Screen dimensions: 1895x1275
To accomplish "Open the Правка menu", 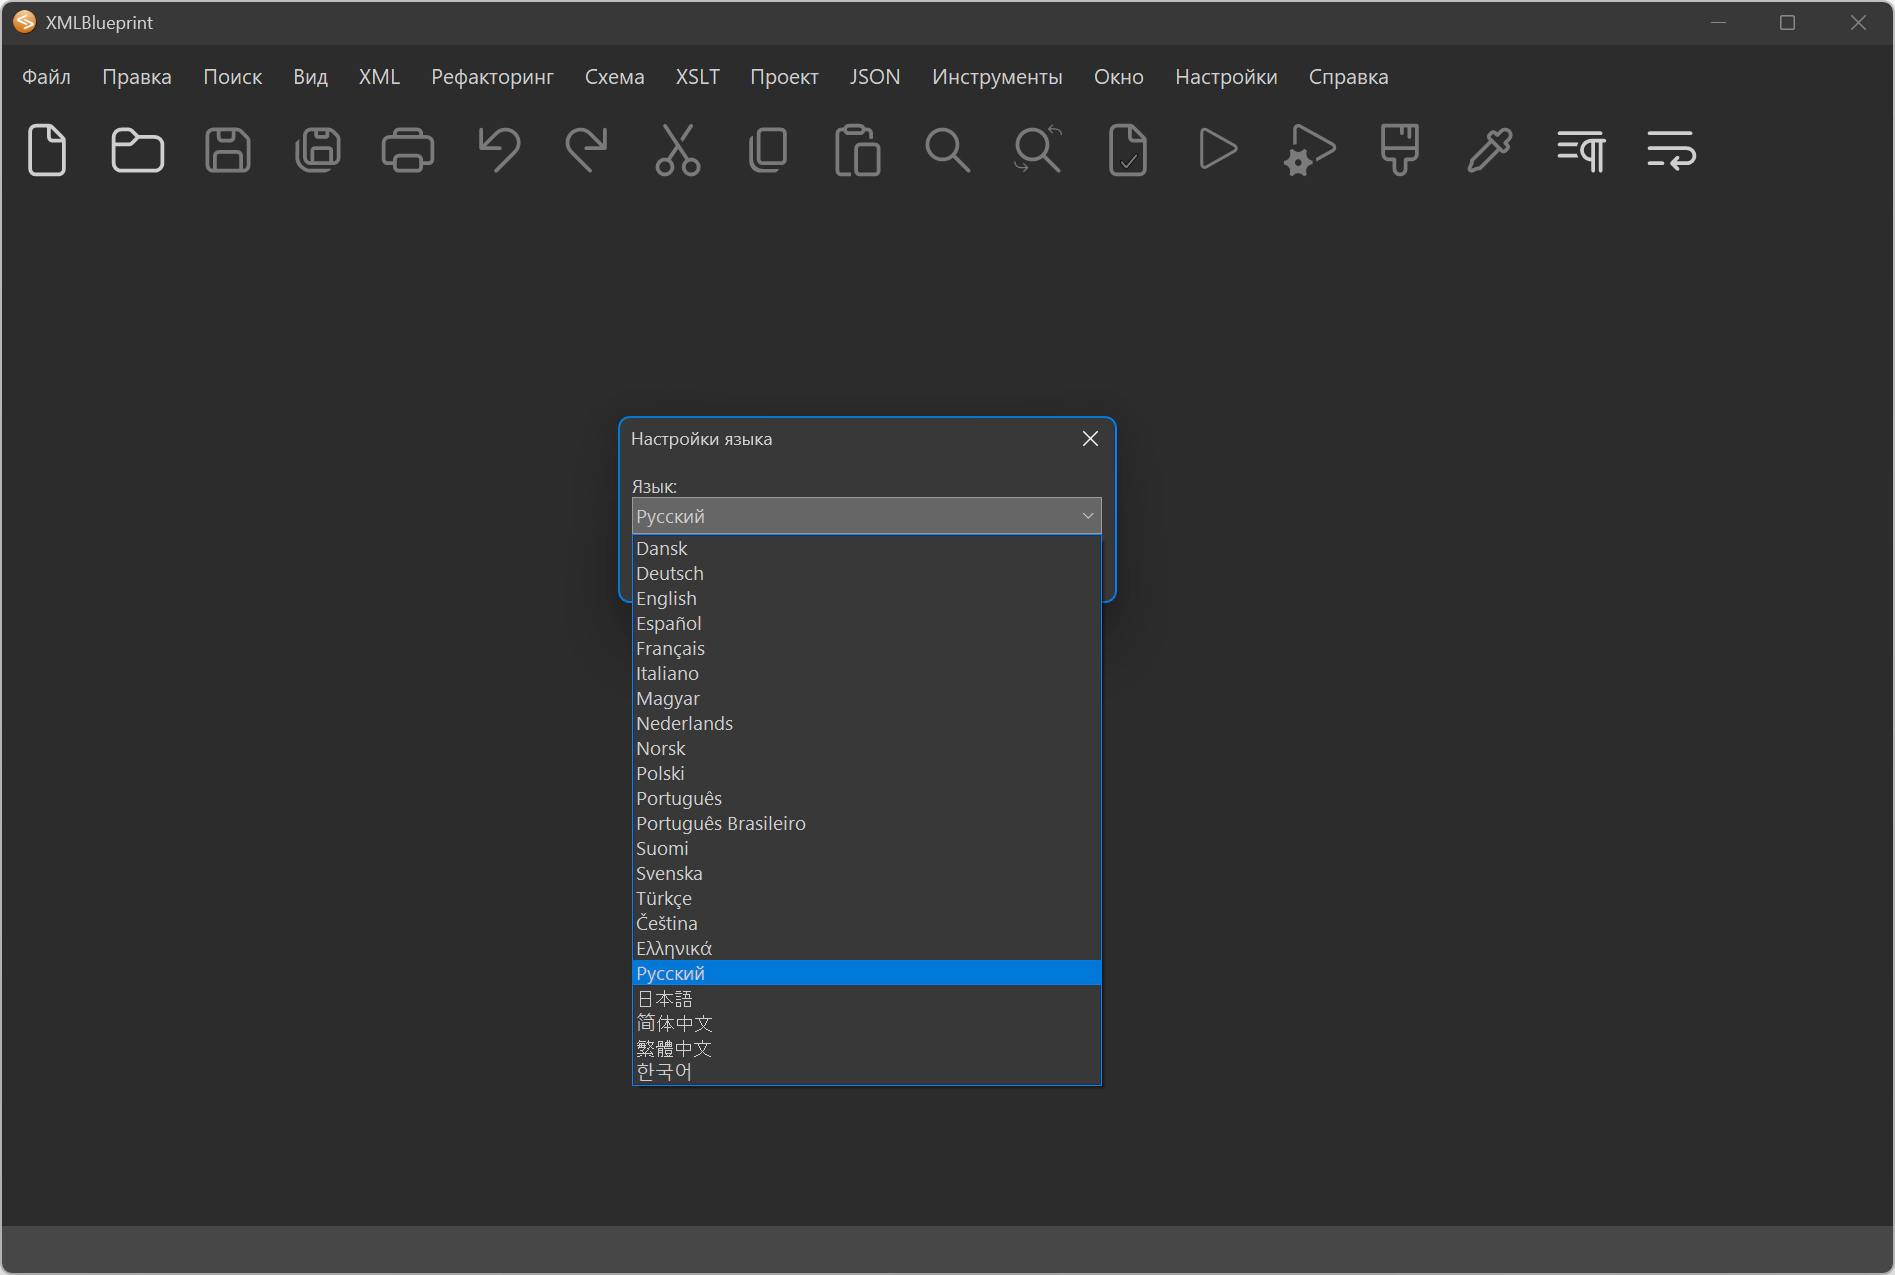I will click(137, 77).
